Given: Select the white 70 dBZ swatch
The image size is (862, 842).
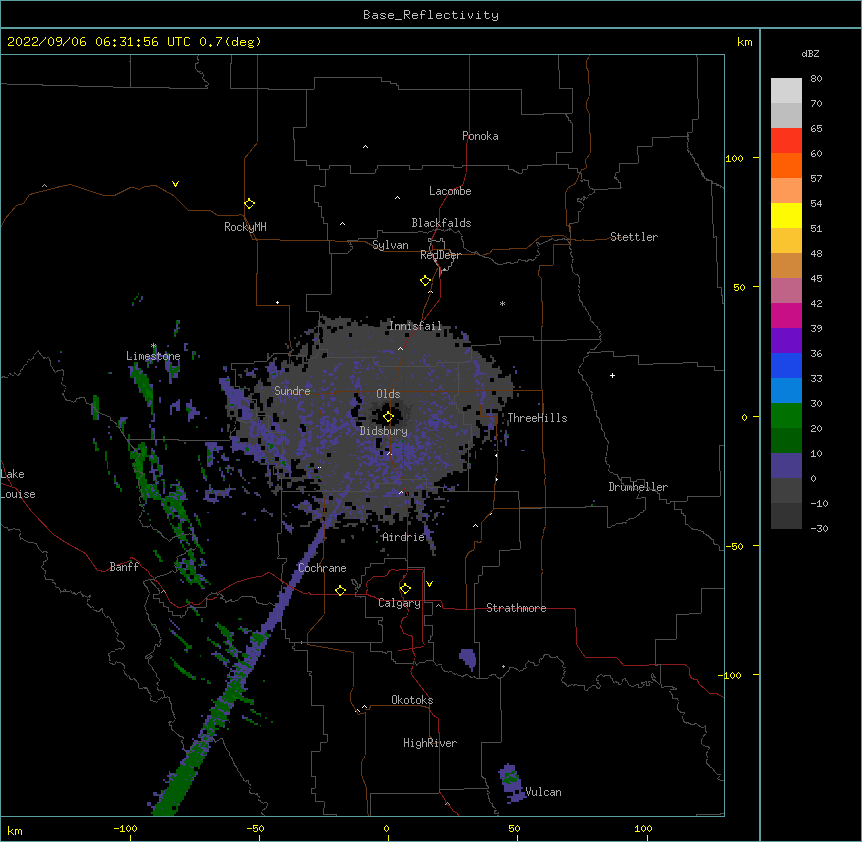Looking at the screenshot, I should point(786,91).
